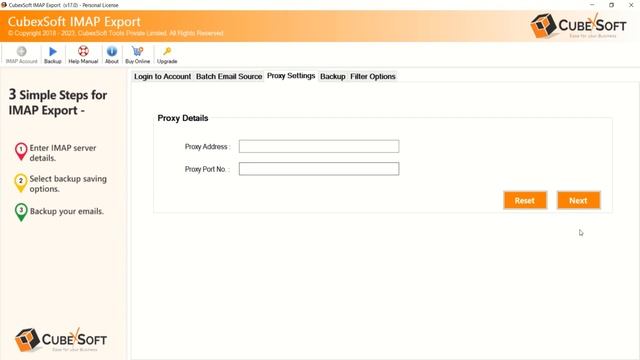Viewport: 640px width, 360px height.
Task: Click step 2 yellow pin marker
Action: (x=21, y=182)
